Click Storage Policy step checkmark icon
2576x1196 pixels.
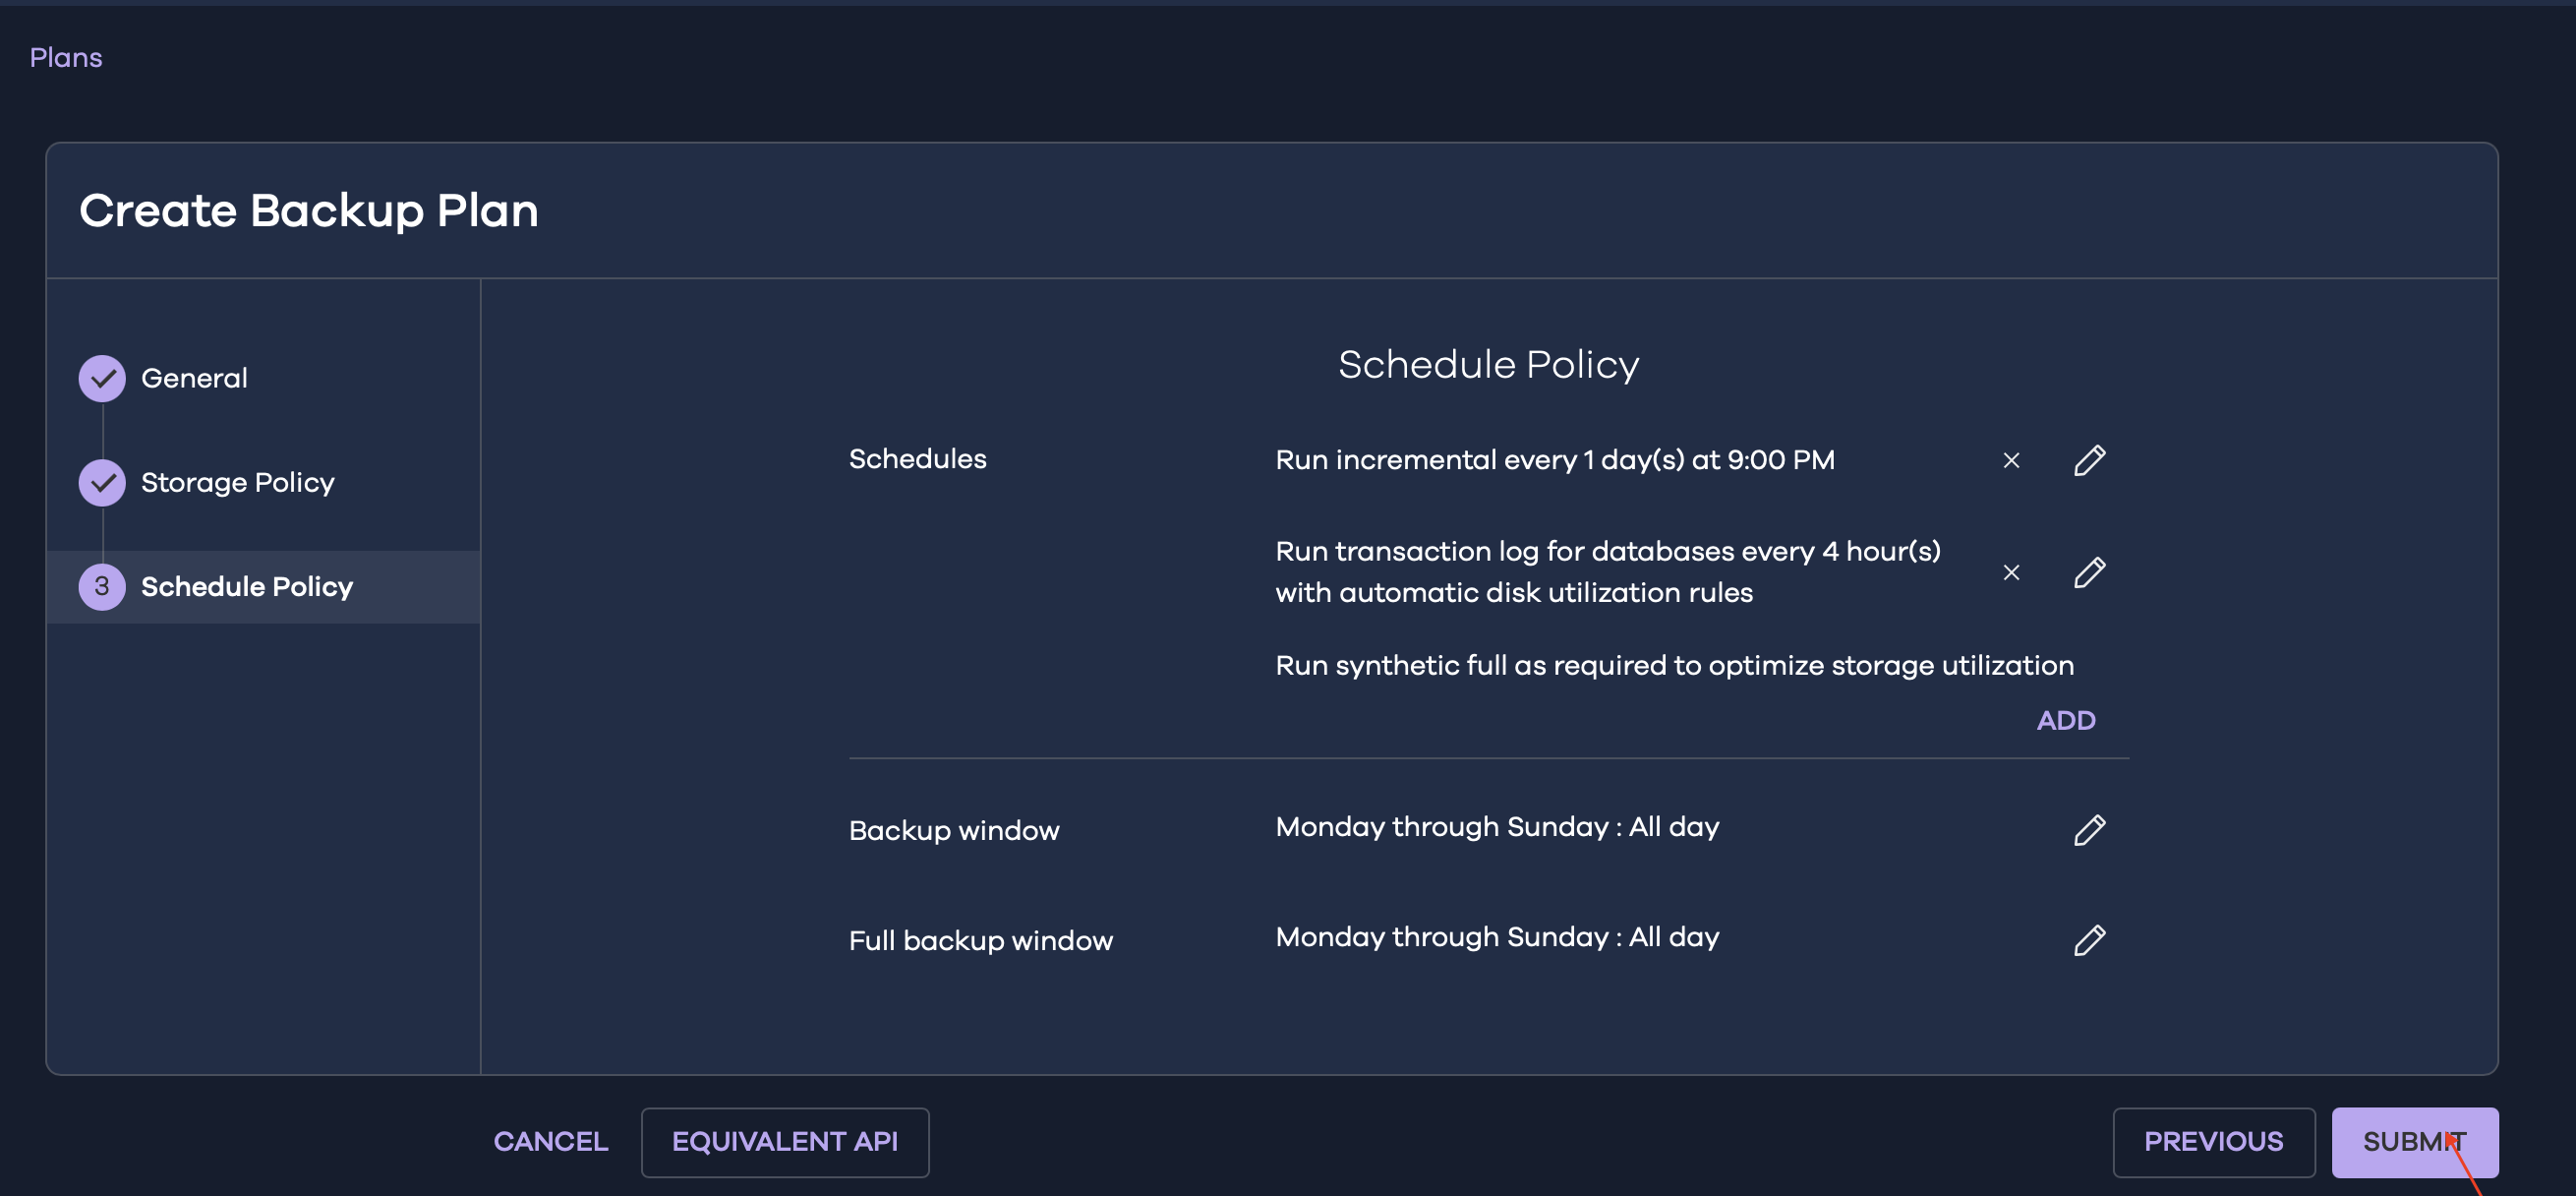(102, 482)
